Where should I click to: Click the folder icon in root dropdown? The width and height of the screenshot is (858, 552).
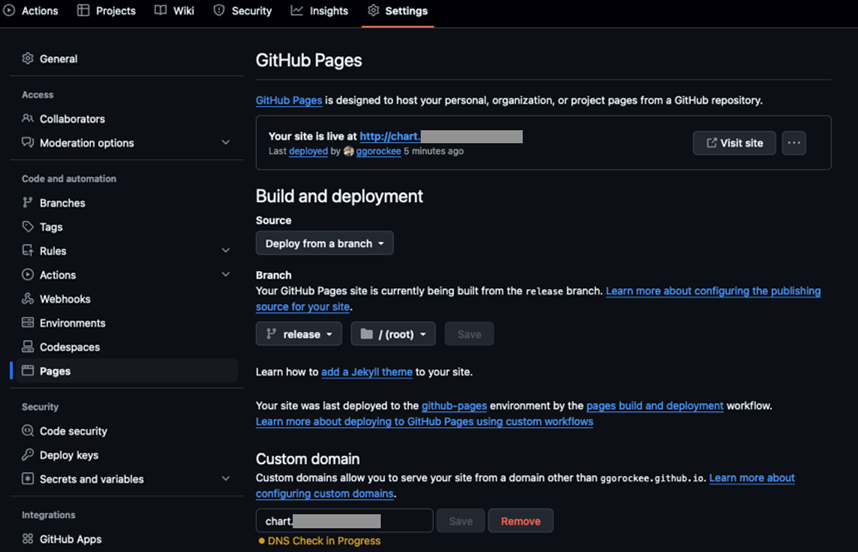pyautogui.click(x=367, y=334)
